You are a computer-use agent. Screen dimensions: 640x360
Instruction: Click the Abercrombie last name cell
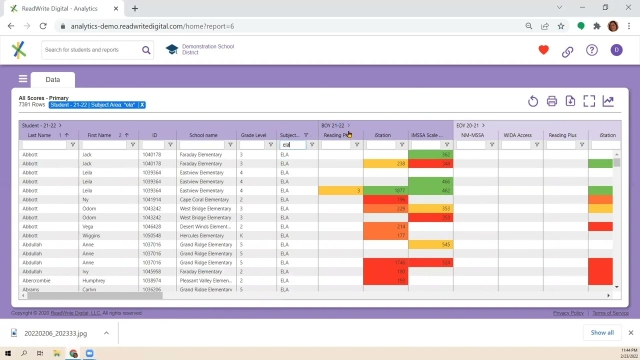click(49, 280)
